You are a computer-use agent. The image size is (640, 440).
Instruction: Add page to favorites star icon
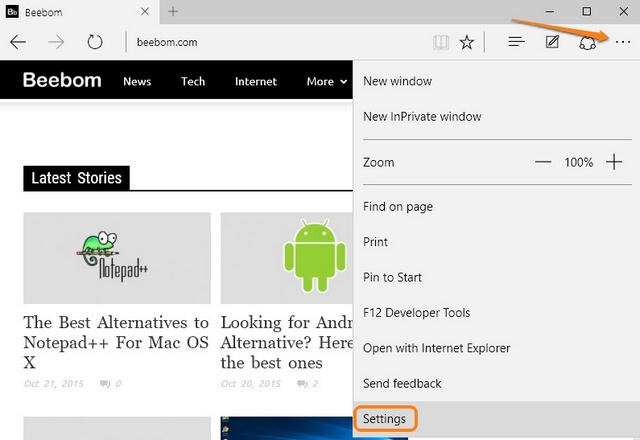[467, 42]
